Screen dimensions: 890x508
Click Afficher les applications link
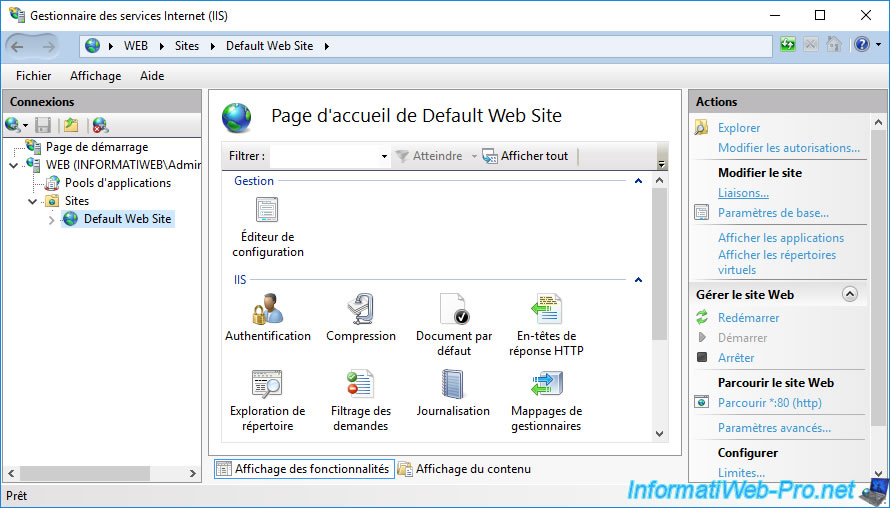click(x=780, y=238)
